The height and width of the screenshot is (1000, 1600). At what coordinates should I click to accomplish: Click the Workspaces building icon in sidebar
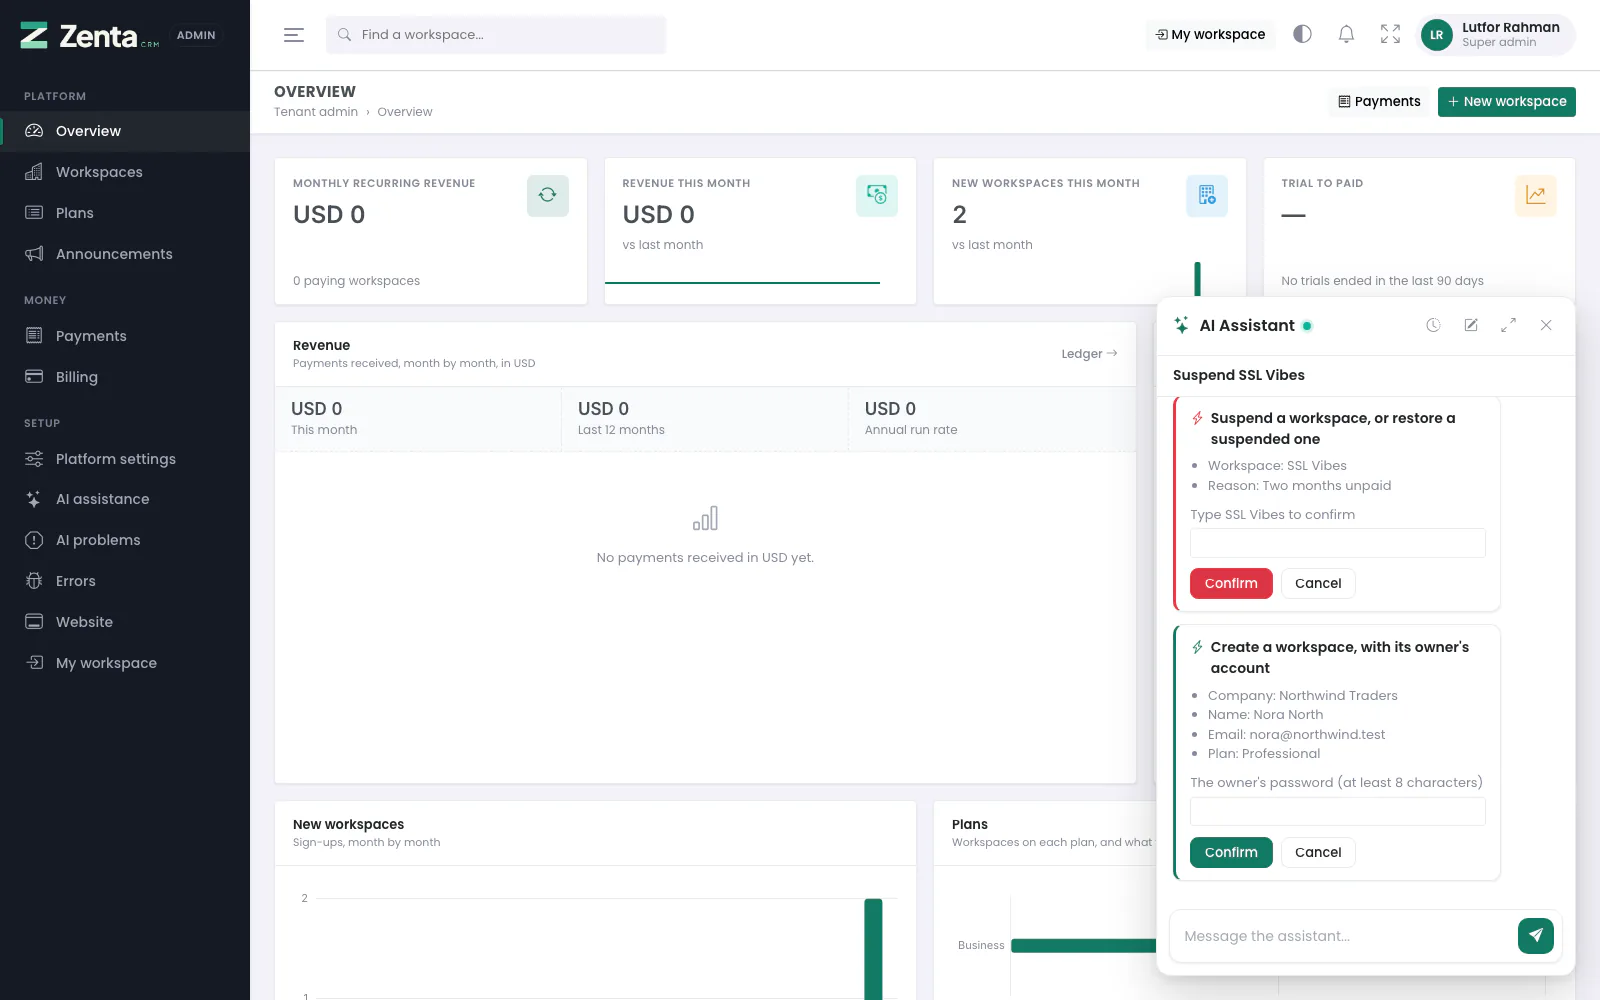coord(34,172)
